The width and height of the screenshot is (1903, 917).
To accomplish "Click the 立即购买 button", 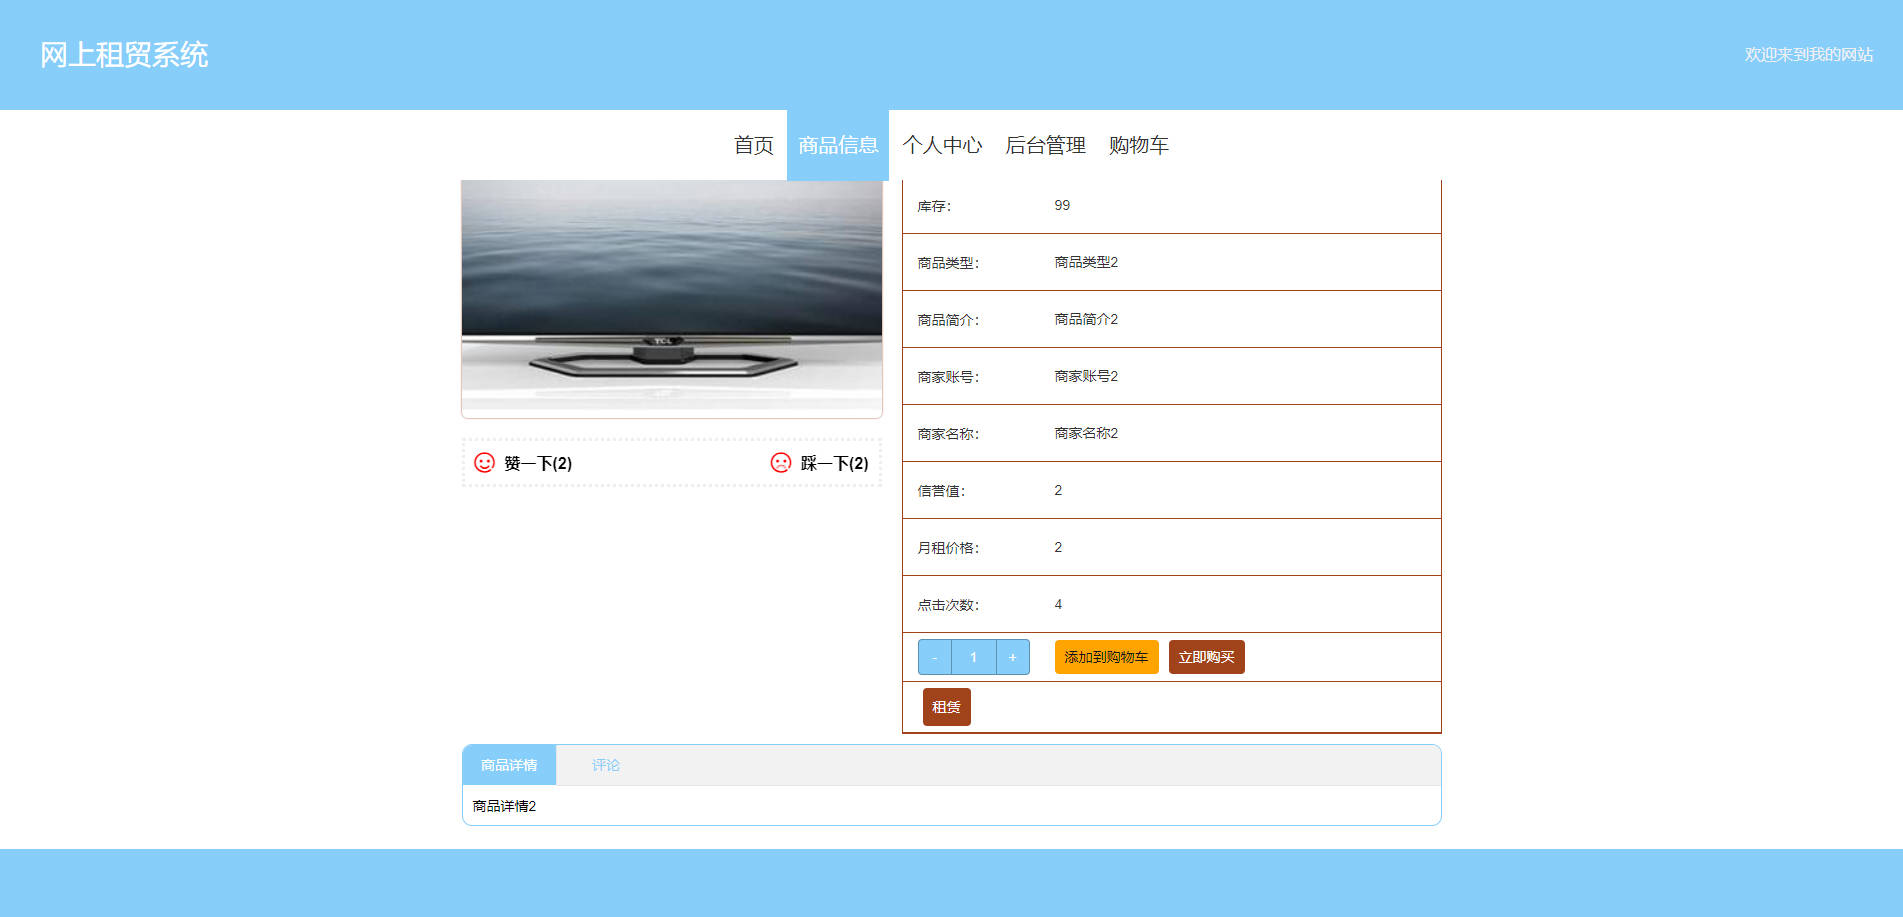I will coord(1206,657).
